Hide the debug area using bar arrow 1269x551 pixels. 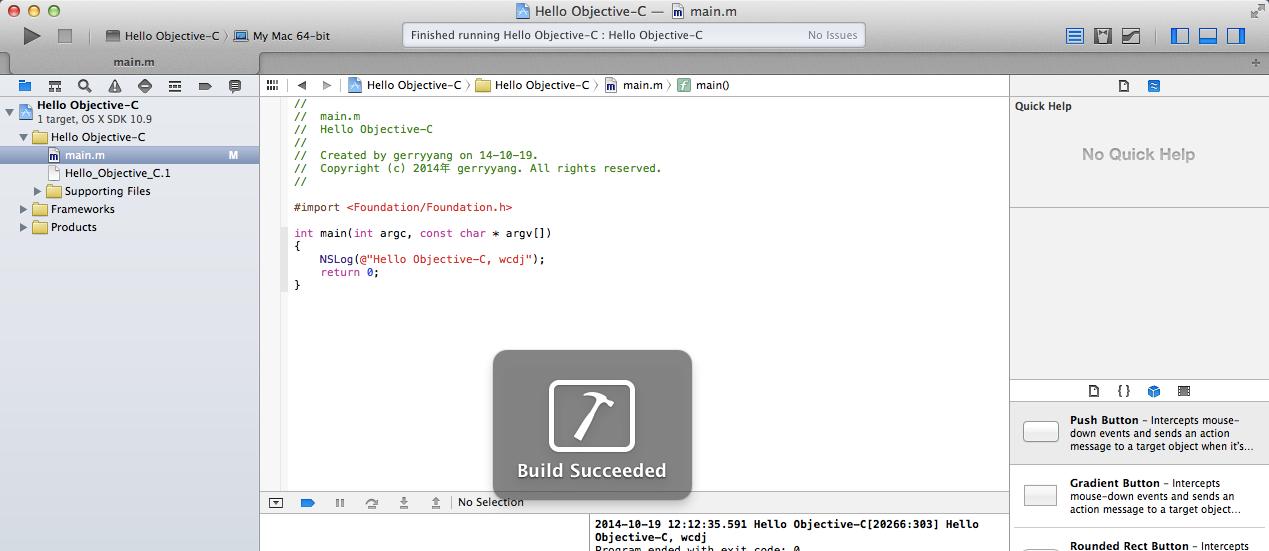[276, 503]
